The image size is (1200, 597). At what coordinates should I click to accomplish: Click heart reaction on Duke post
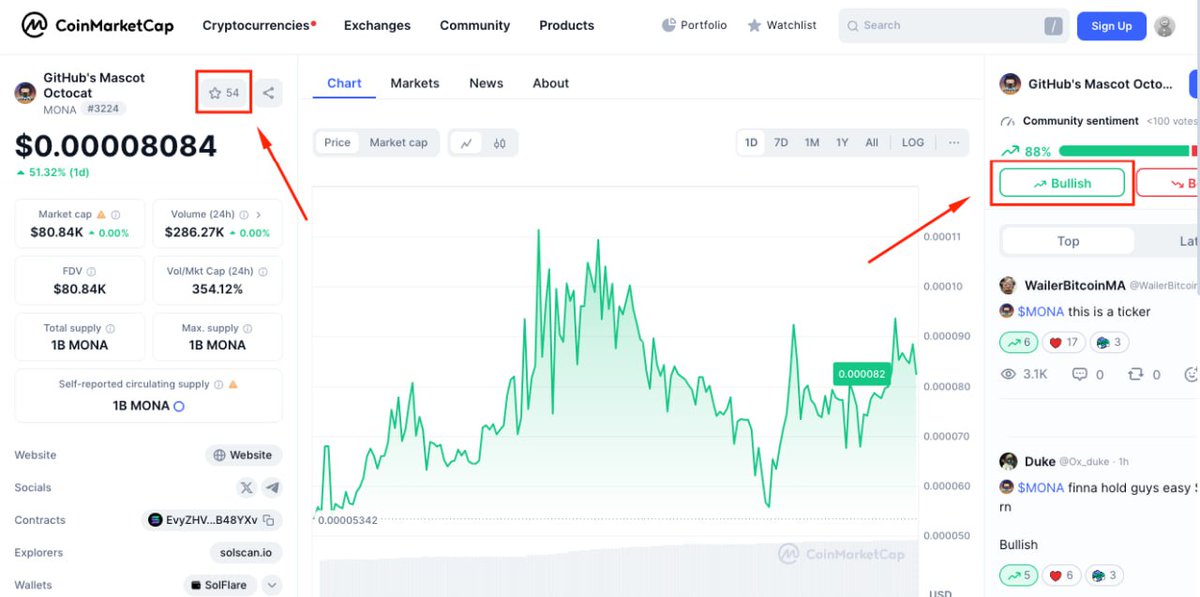1063,576
